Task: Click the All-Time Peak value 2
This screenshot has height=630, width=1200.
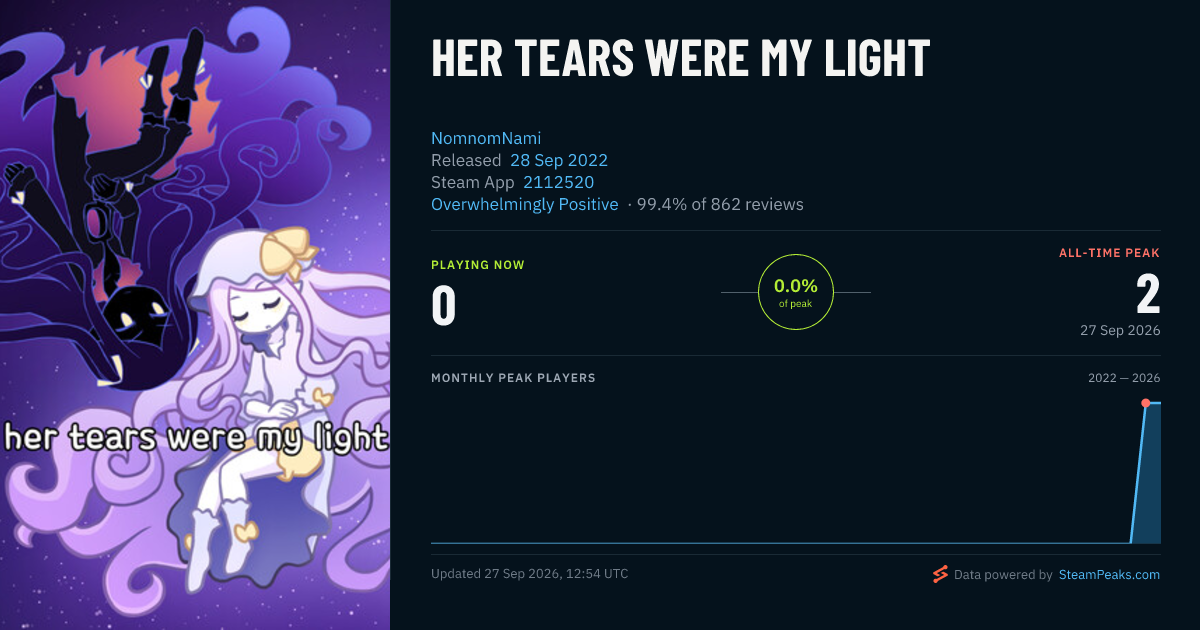Action: point(1148,295)
